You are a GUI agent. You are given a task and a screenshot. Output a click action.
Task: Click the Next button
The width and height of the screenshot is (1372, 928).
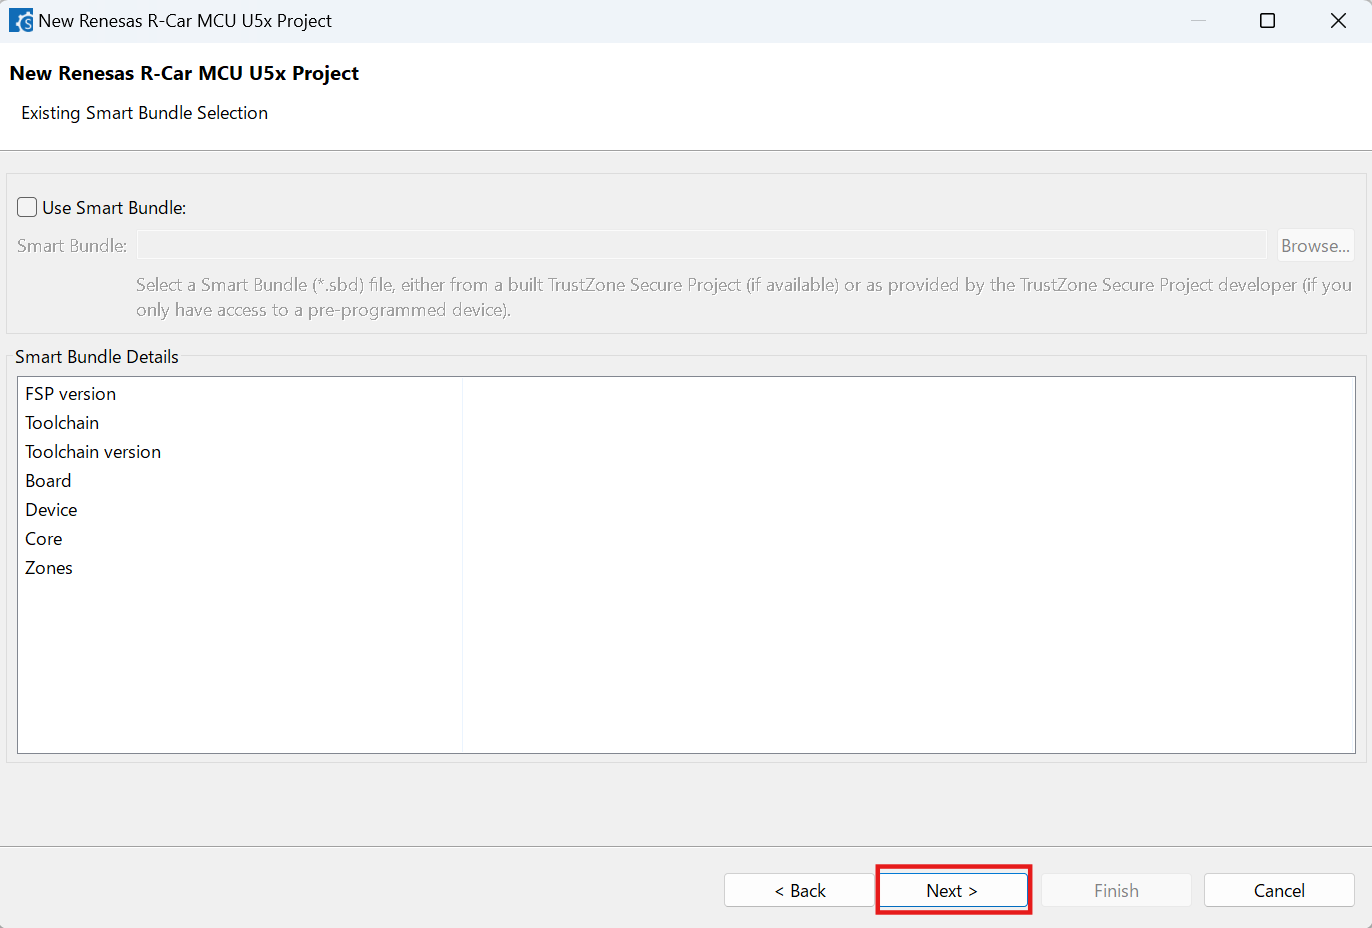coord(953,890)
